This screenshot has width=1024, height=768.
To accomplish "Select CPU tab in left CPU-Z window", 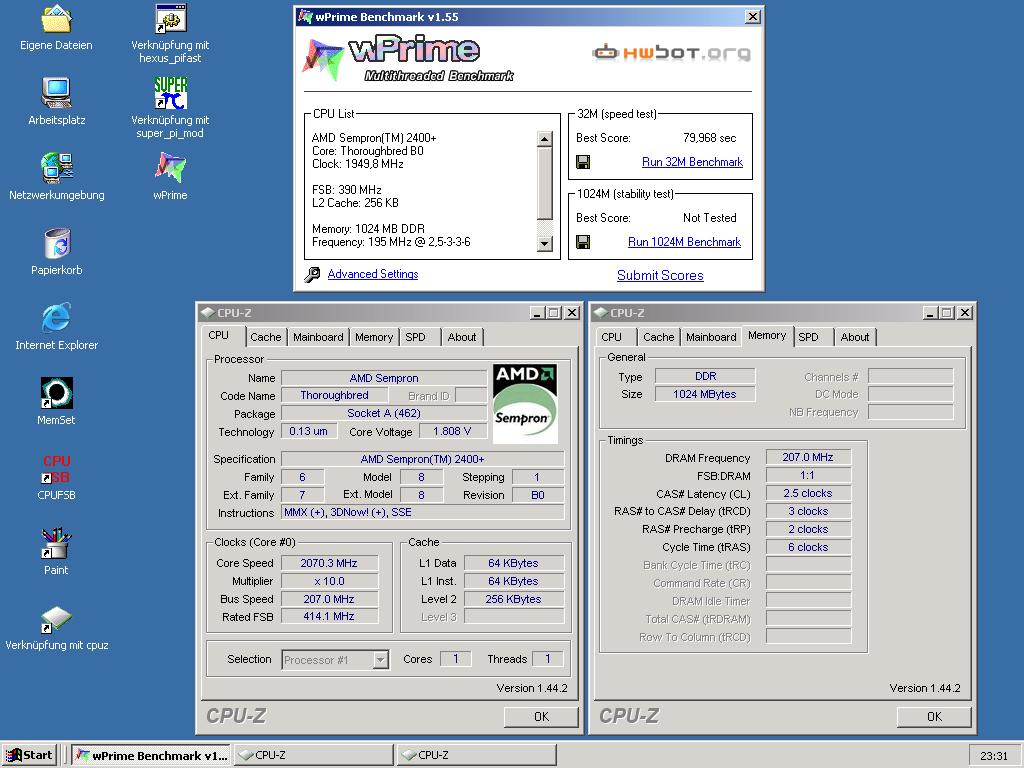I will (219, 335).
